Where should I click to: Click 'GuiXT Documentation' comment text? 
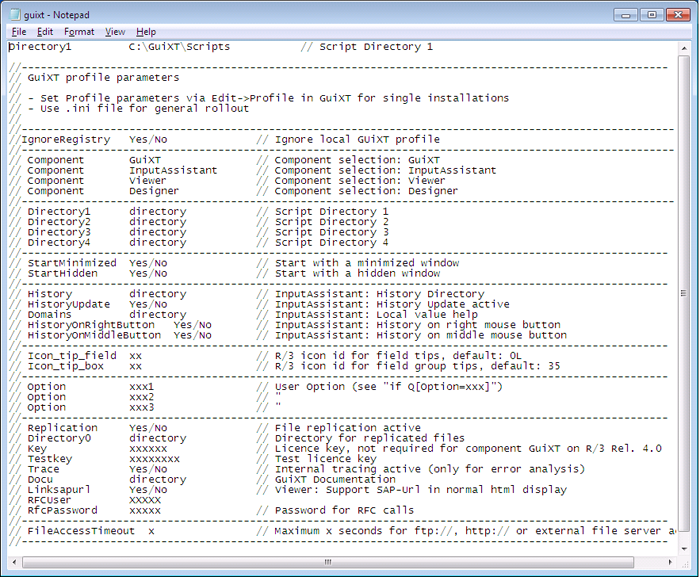[335, 479]
